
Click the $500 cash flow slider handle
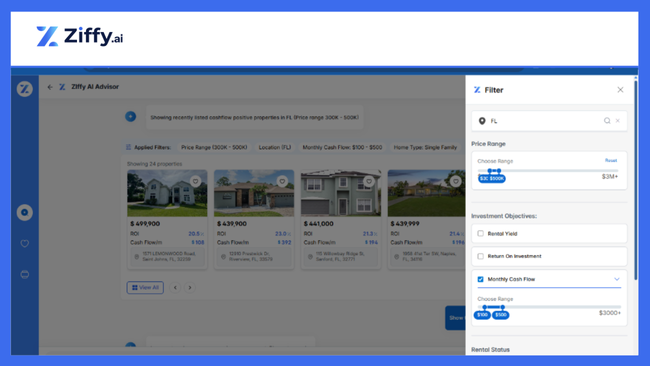pos(502,307)
